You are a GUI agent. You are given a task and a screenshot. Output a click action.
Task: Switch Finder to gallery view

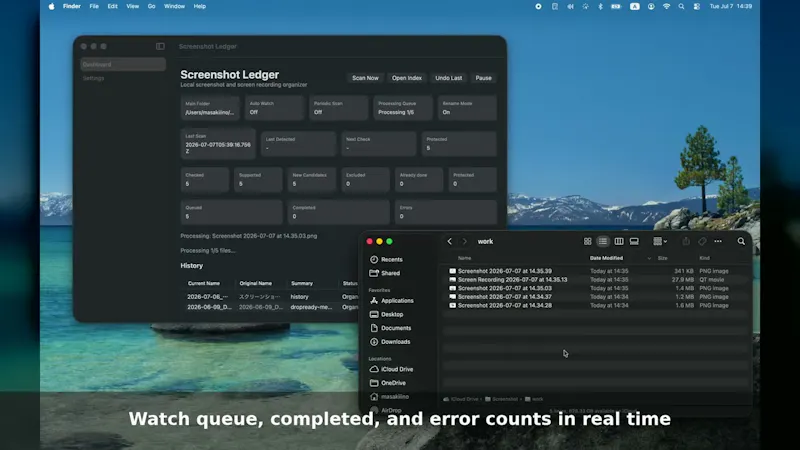point(634,241)
